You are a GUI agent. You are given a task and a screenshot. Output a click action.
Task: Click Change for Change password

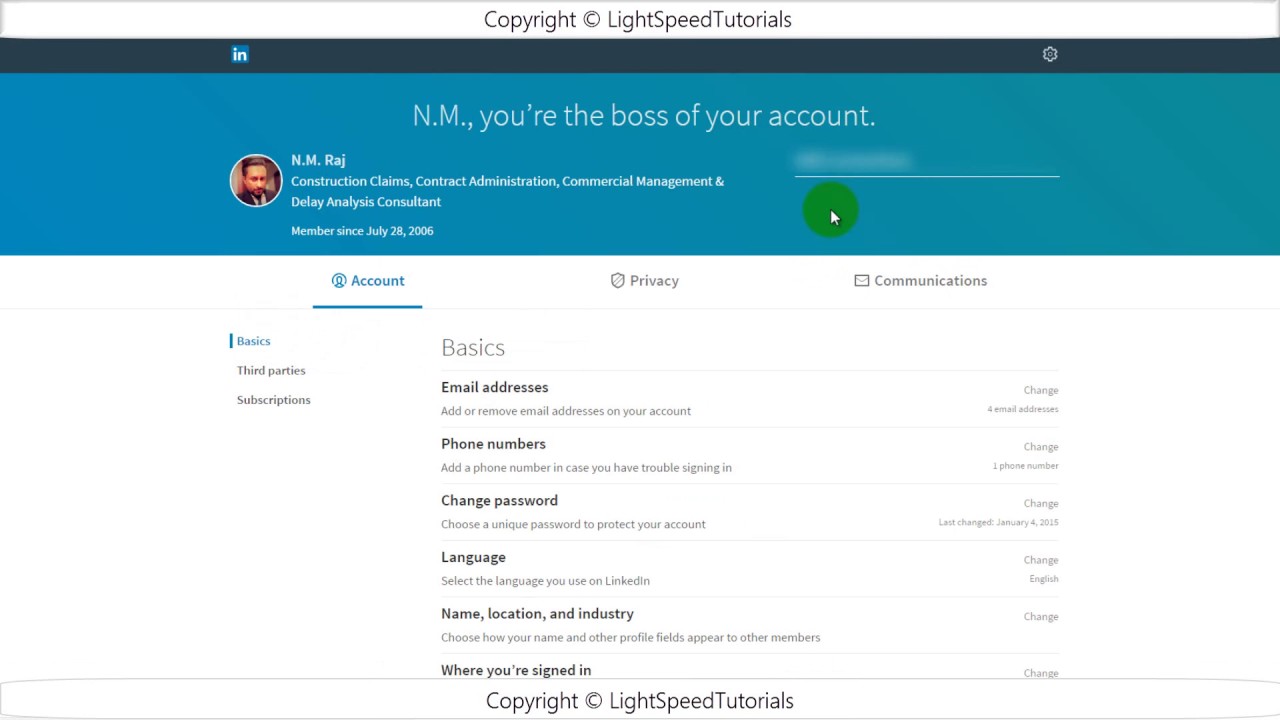(1040, 504)
